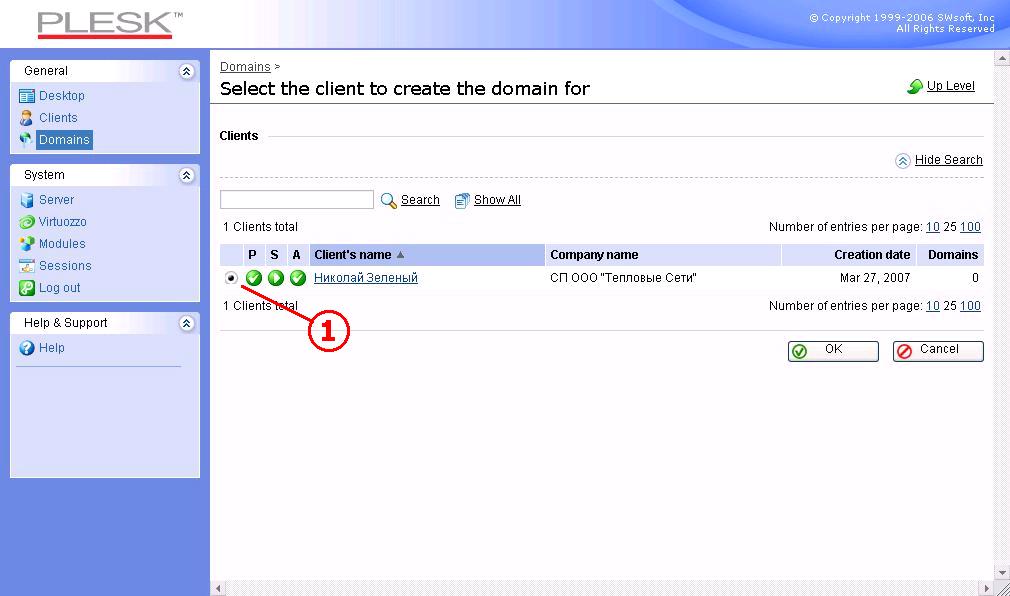Open Domains in the General menu

click(64, 140)
